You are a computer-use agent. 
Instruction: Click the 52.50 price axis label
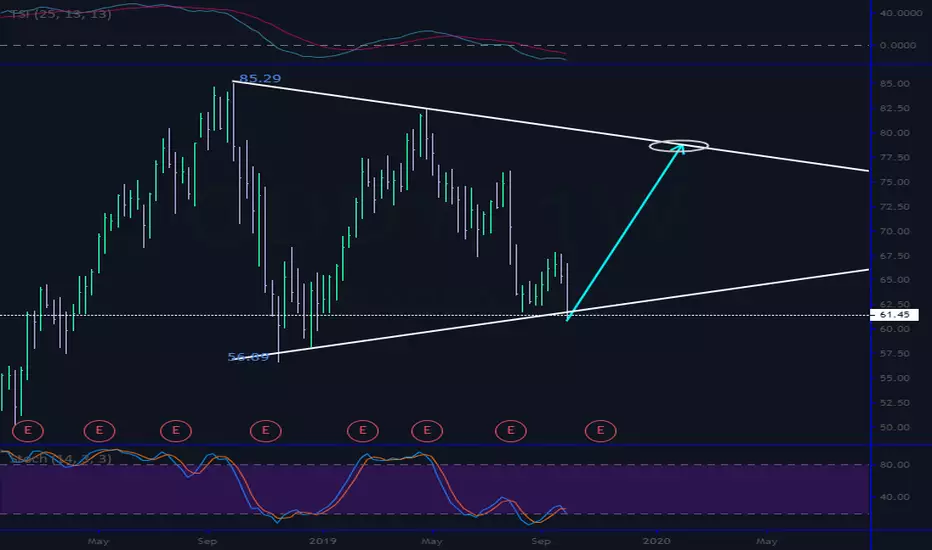point(895,403)
